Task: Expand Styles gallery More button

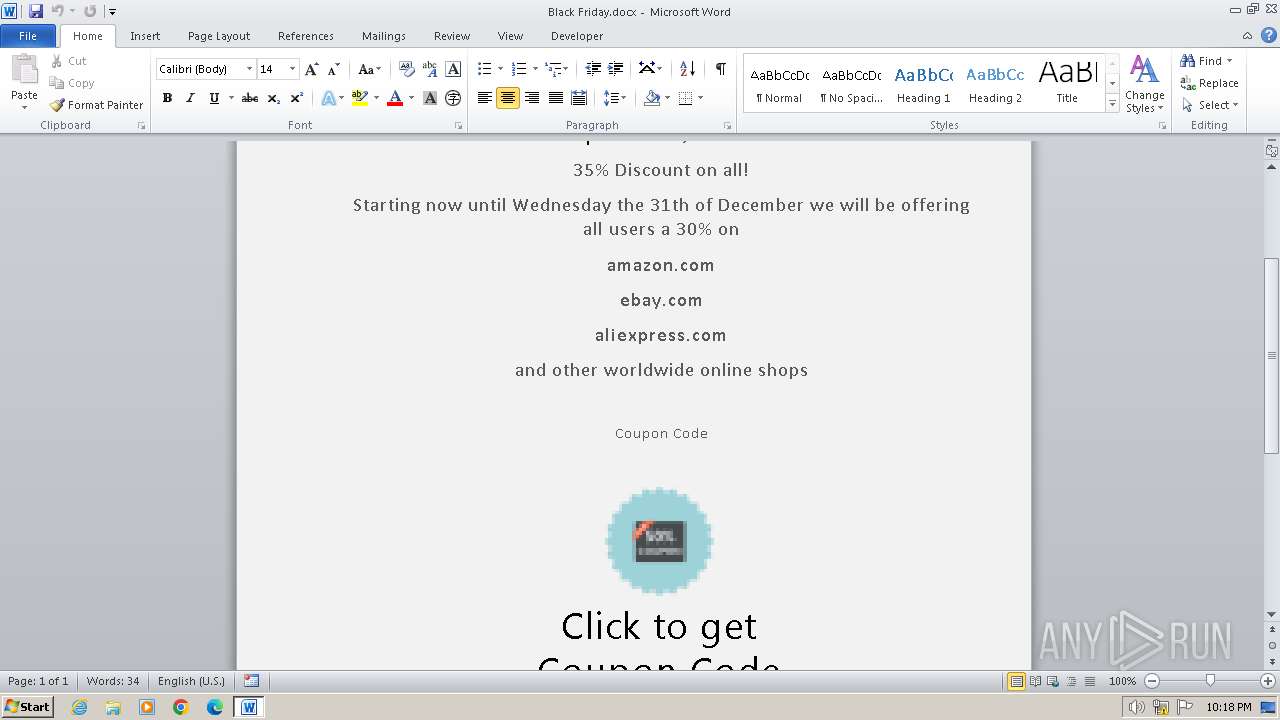Action: pos(1112,103)
